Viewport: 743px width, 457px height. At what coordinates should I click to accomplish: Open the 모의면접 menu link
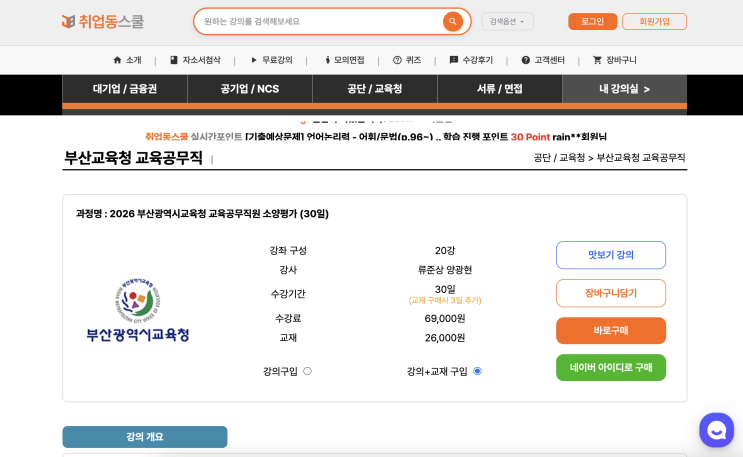[349, 60]
